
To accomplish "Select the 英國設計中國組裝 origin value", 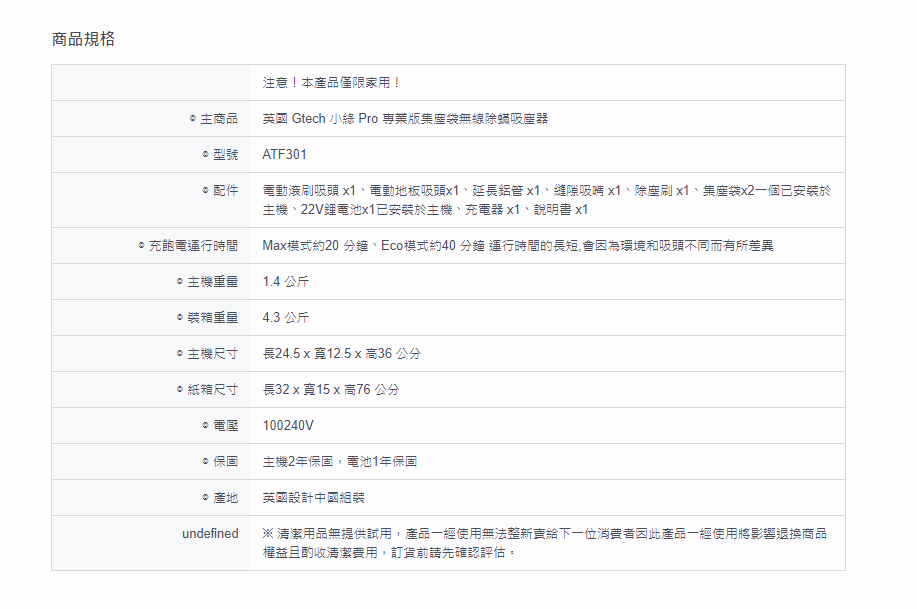I will [x=313, y=498].
